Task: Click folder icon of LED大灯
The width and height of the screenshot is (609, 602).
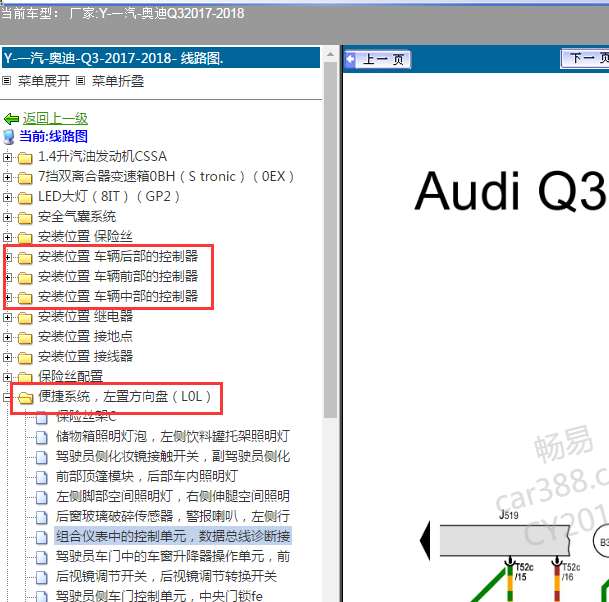Action: (x=25, y=198)
